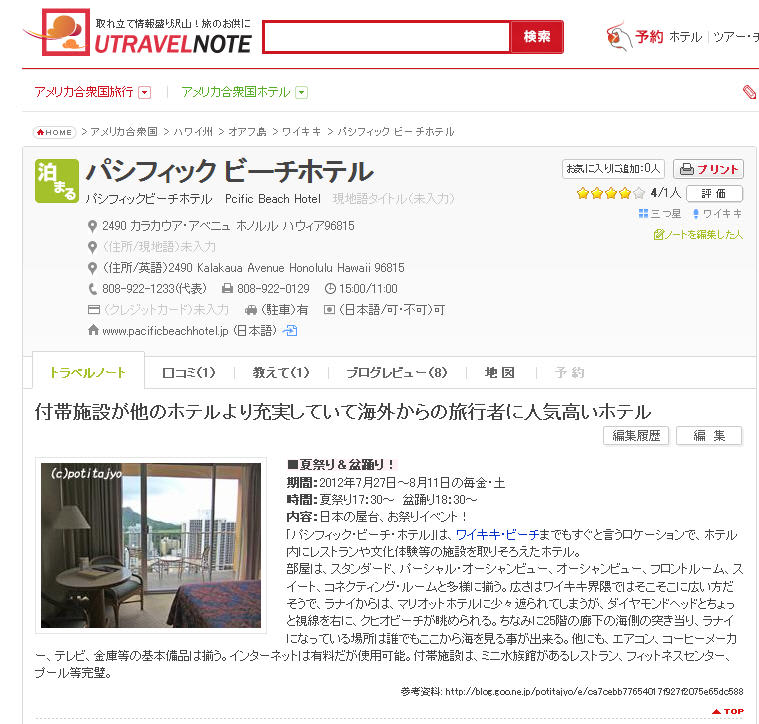Click the HOME breadcrumb icon

pos(55,132)
